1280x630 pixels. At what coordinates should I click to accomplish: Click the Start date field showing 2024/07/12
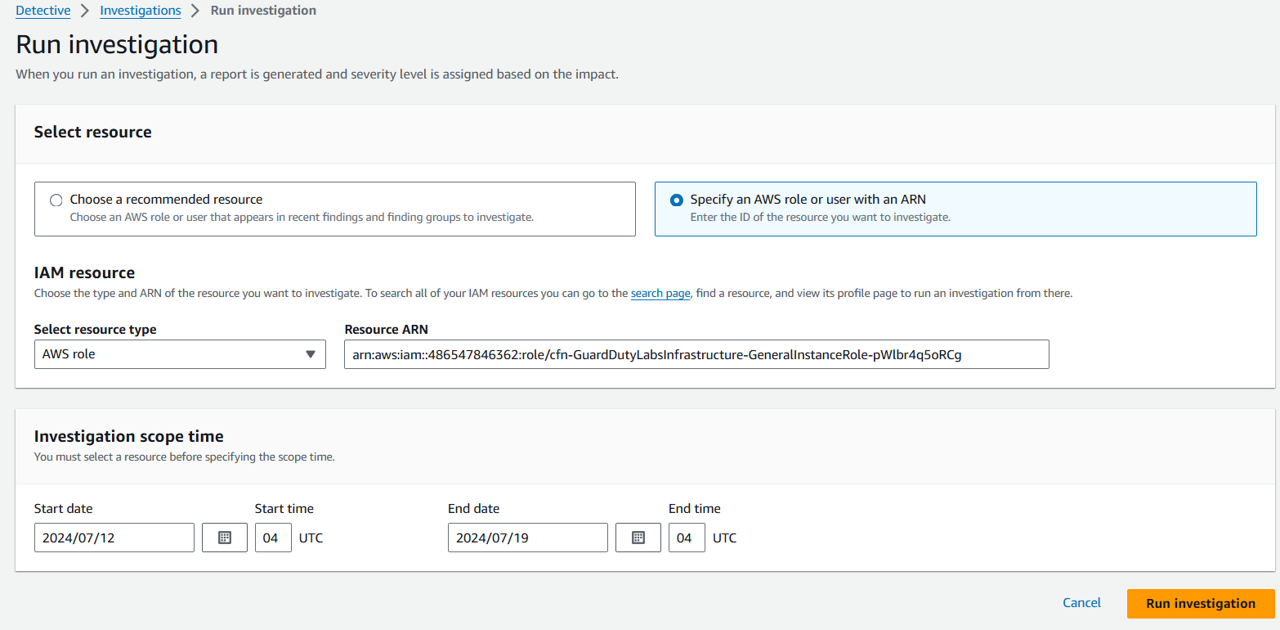(114, 538)
